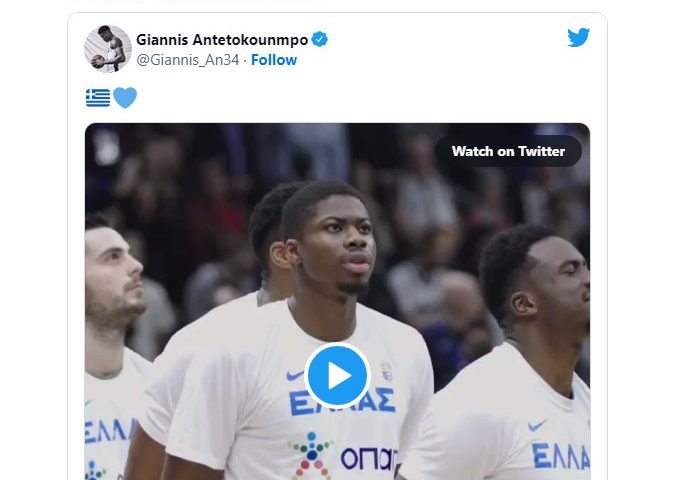Click the blue verified badge
The image size is (690, 480).
coord(319,39)
